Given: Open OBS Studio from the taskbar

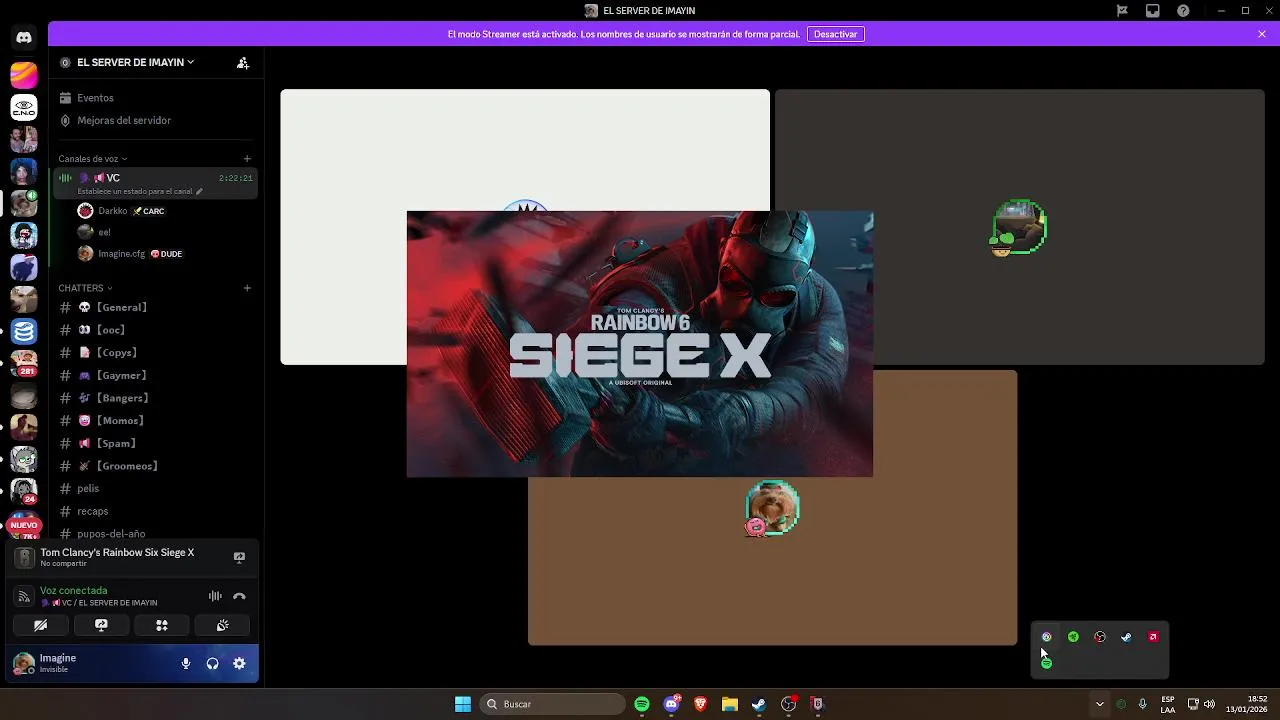Looking at the screenshot, I should (788, 704).
